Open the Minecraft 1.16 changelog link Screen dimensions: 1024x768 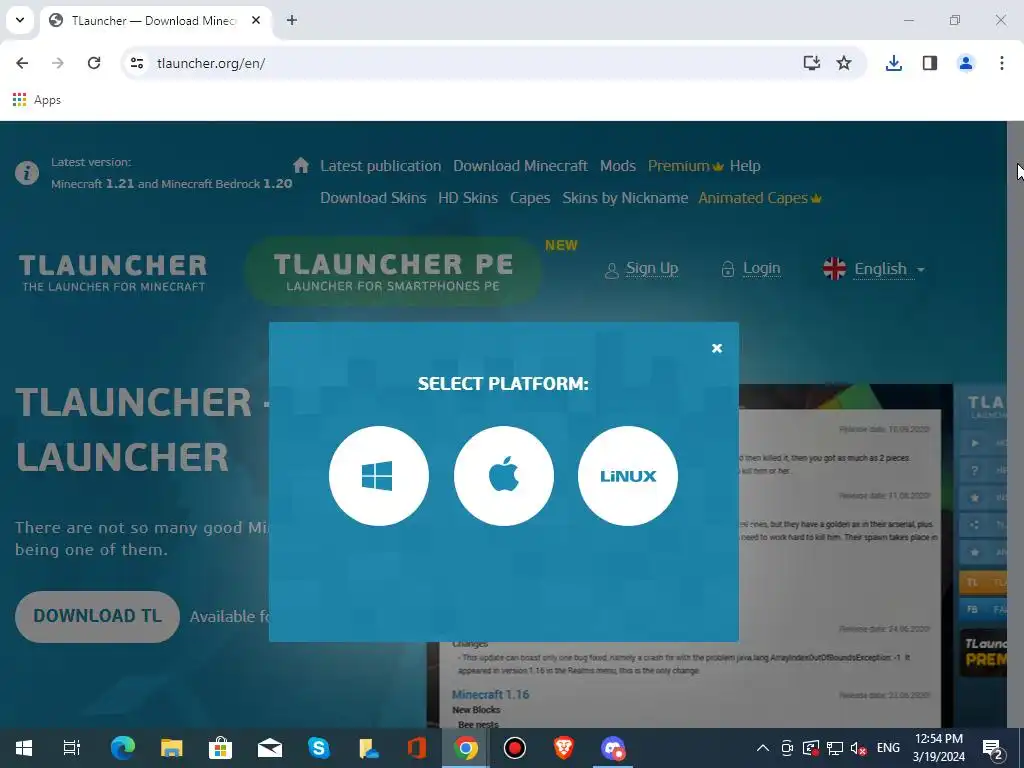[490, 694]
